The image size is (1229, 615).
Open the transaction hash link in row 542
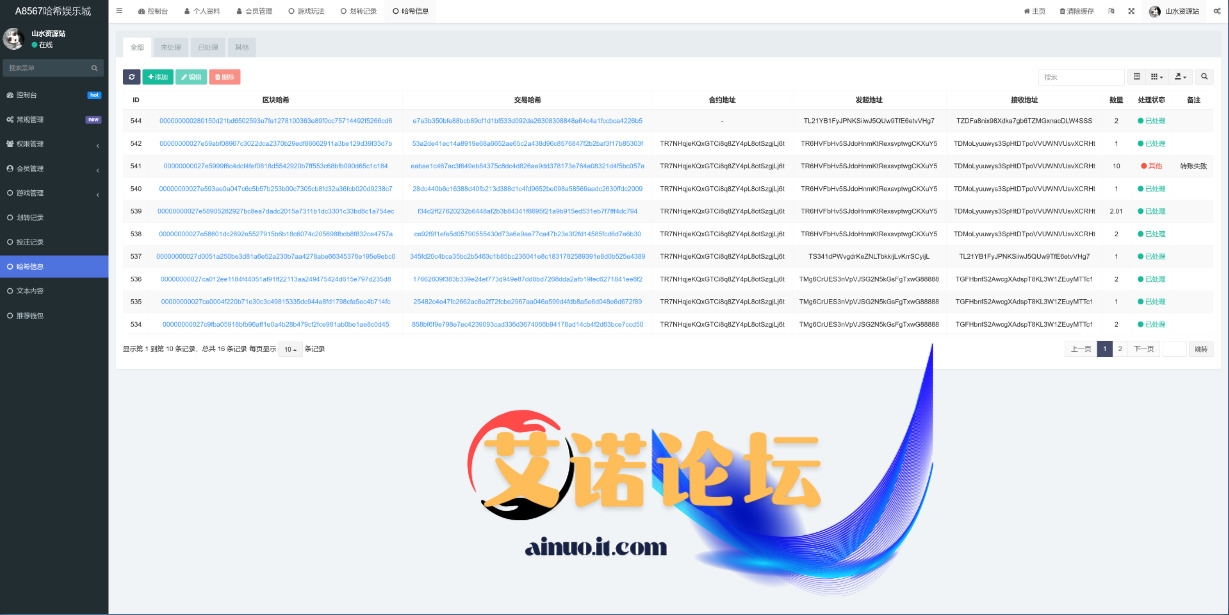(528, 143)
